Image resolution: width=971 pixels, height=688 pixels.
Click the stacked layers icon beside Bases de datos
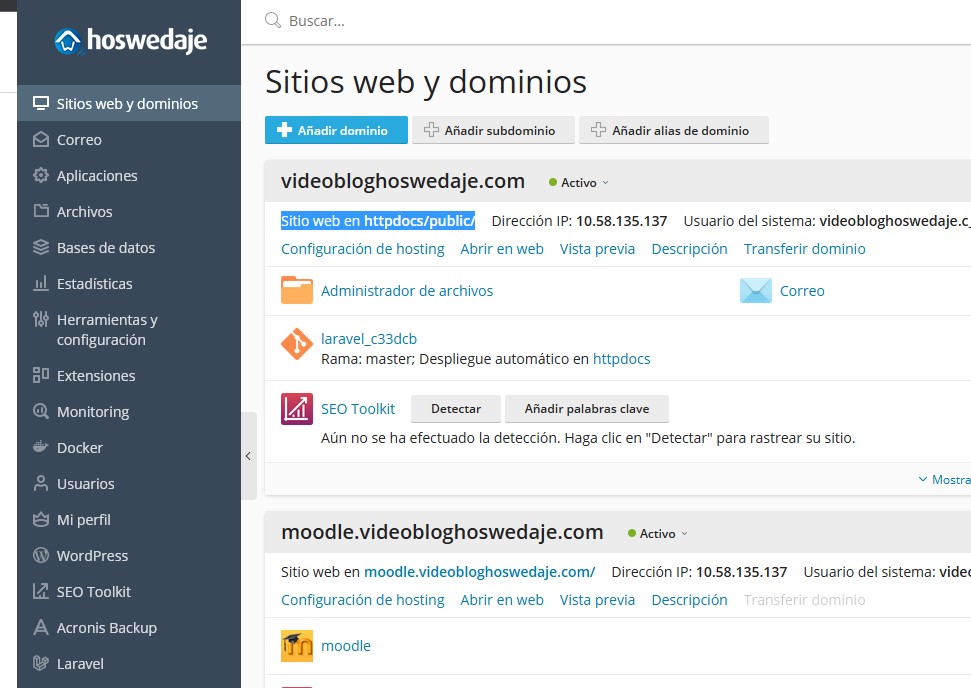coord(41,247)
